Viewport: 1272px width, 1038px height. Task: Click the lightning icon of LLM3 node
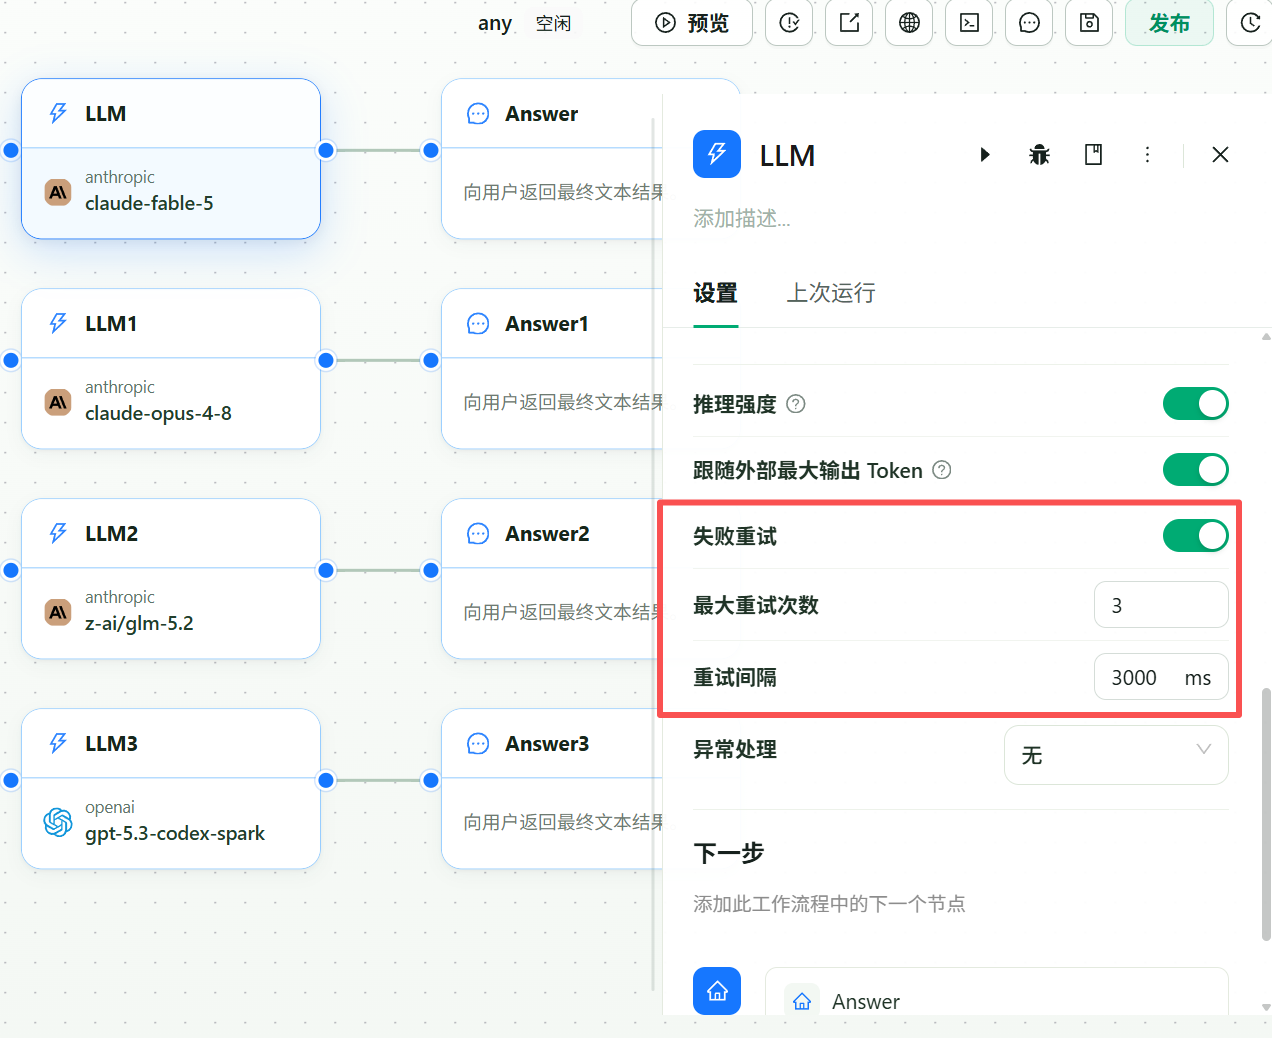coord(58,743)
